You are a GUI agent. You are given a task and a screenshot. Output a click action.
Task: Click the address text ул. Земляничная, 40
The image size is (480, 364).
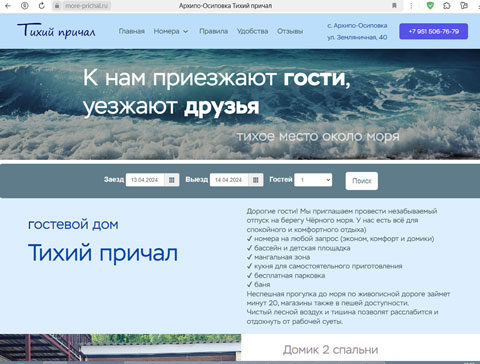(x=357, y=37)
